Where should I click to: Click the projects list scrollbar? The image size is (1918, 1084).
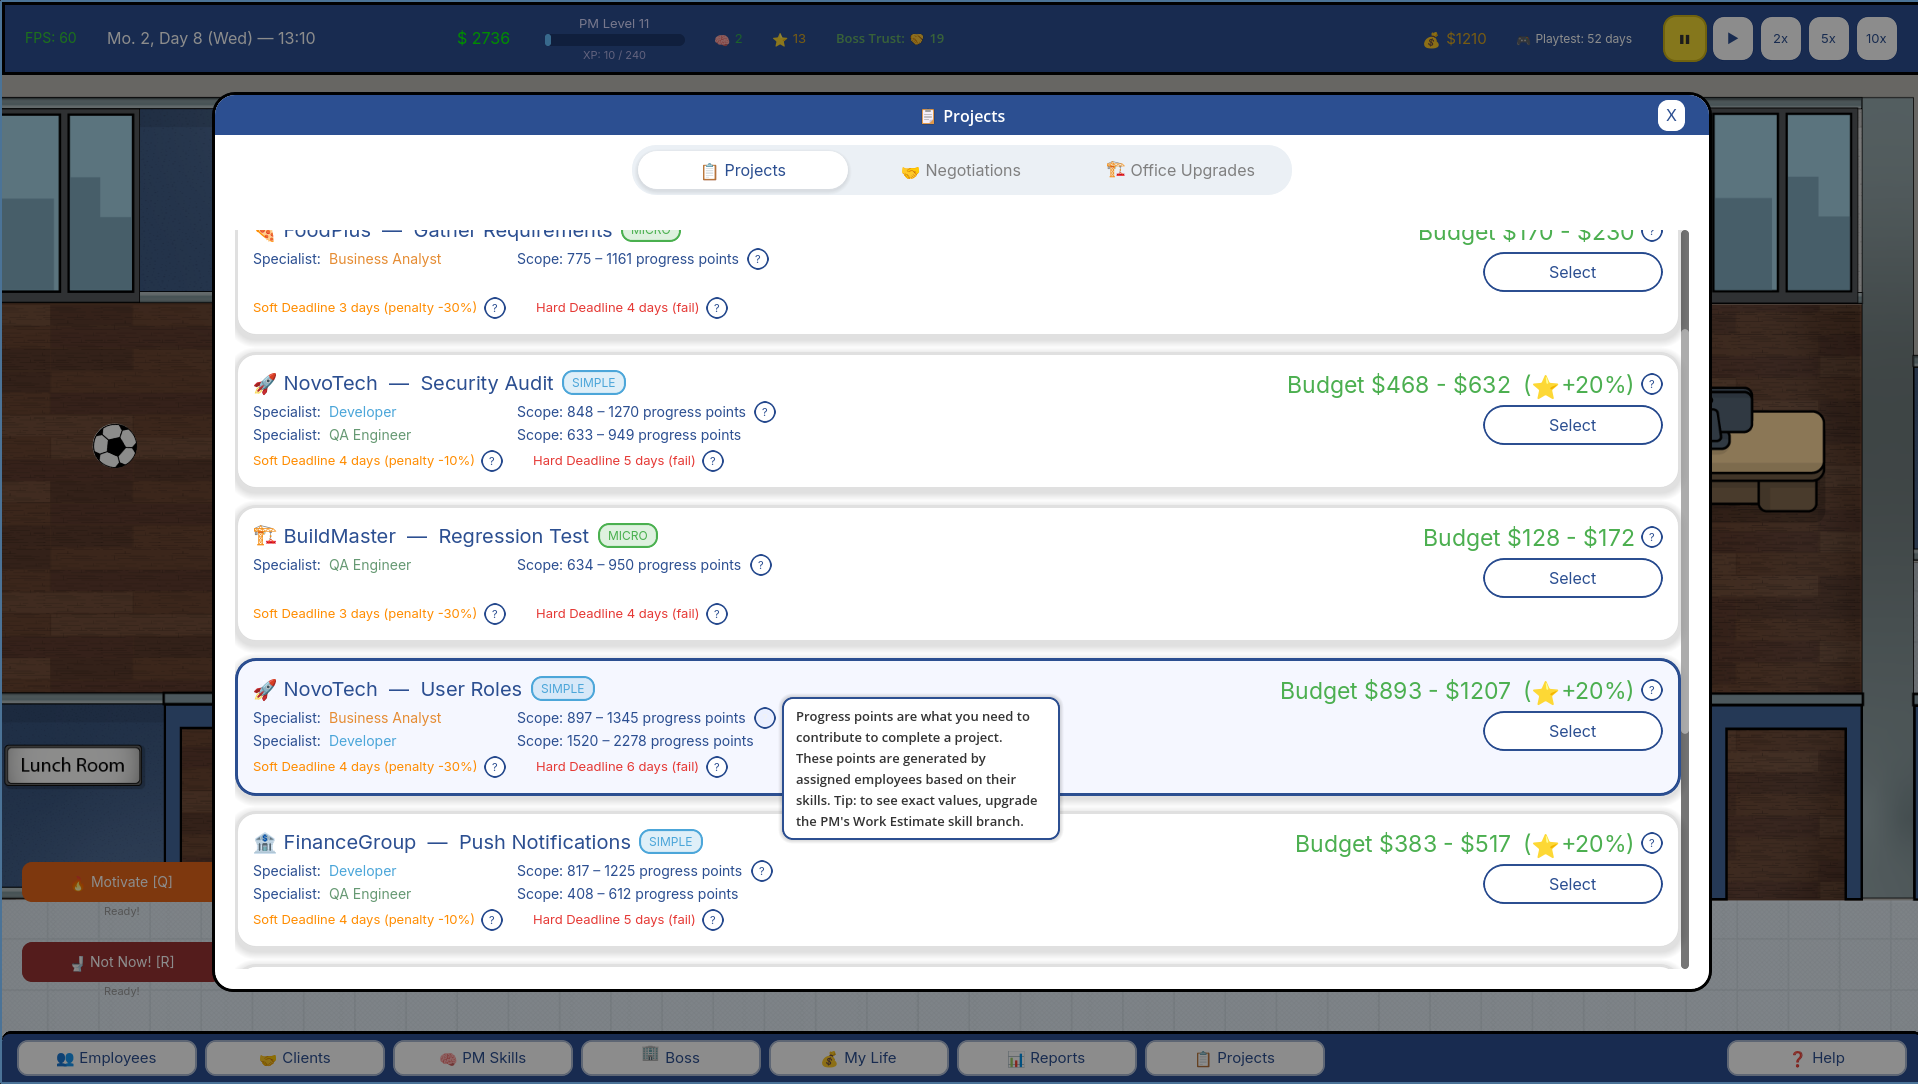tap(1685, 480)
